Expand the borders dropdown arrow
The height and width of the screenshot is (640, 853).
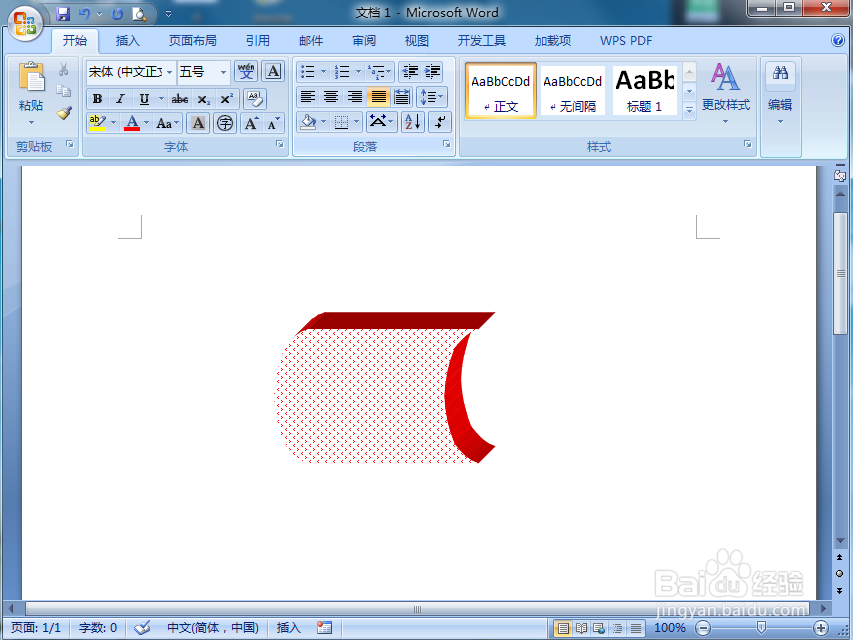click(x=357, y=122)
